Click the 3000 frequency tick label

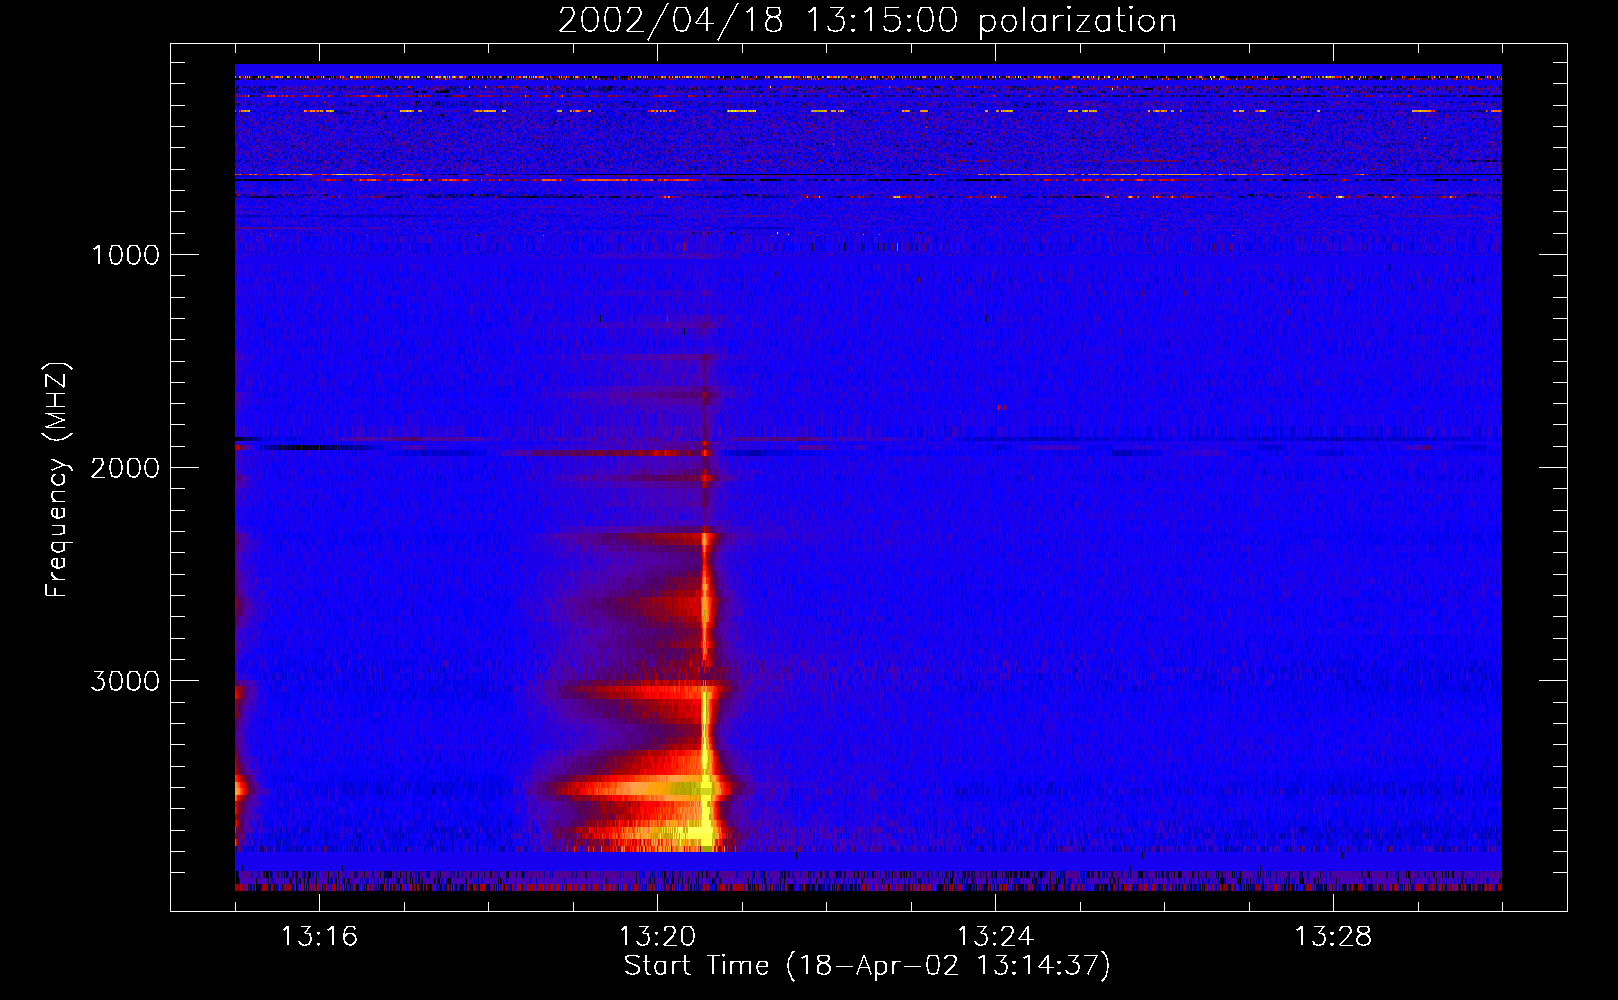tap(125, 681)
